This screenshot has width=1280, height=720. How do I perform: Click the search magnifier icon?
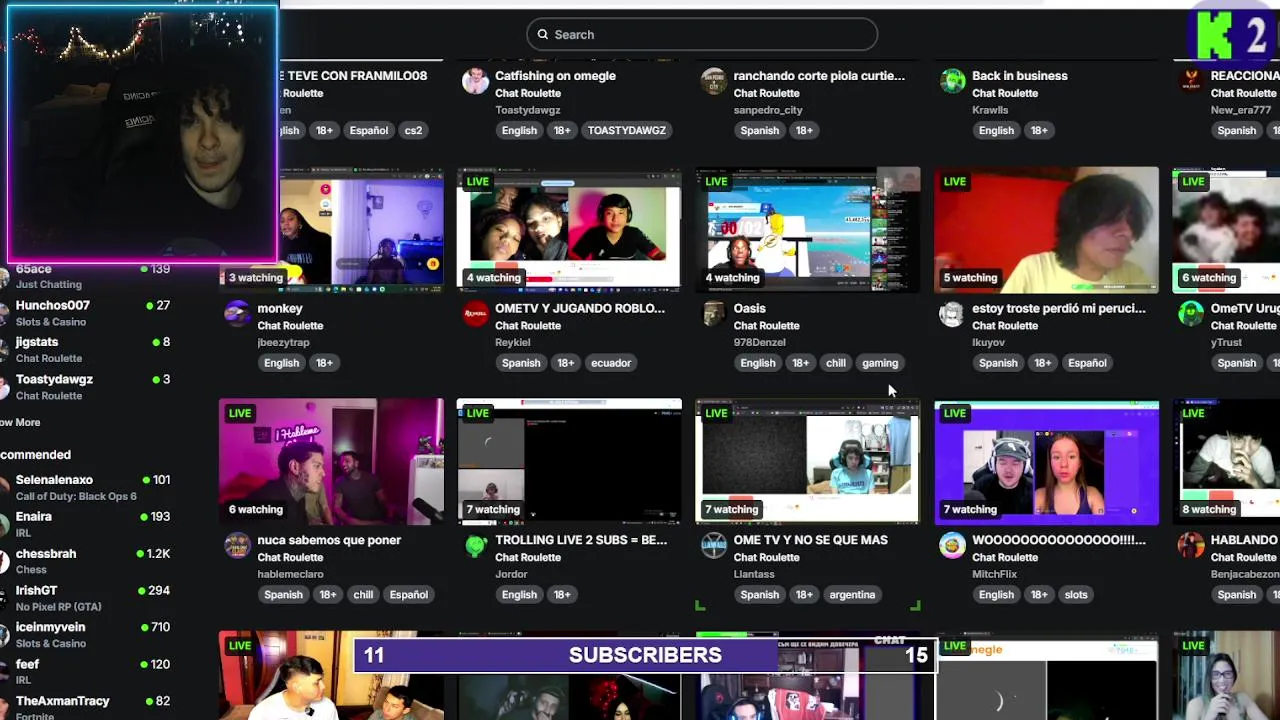tap(543, 34)
